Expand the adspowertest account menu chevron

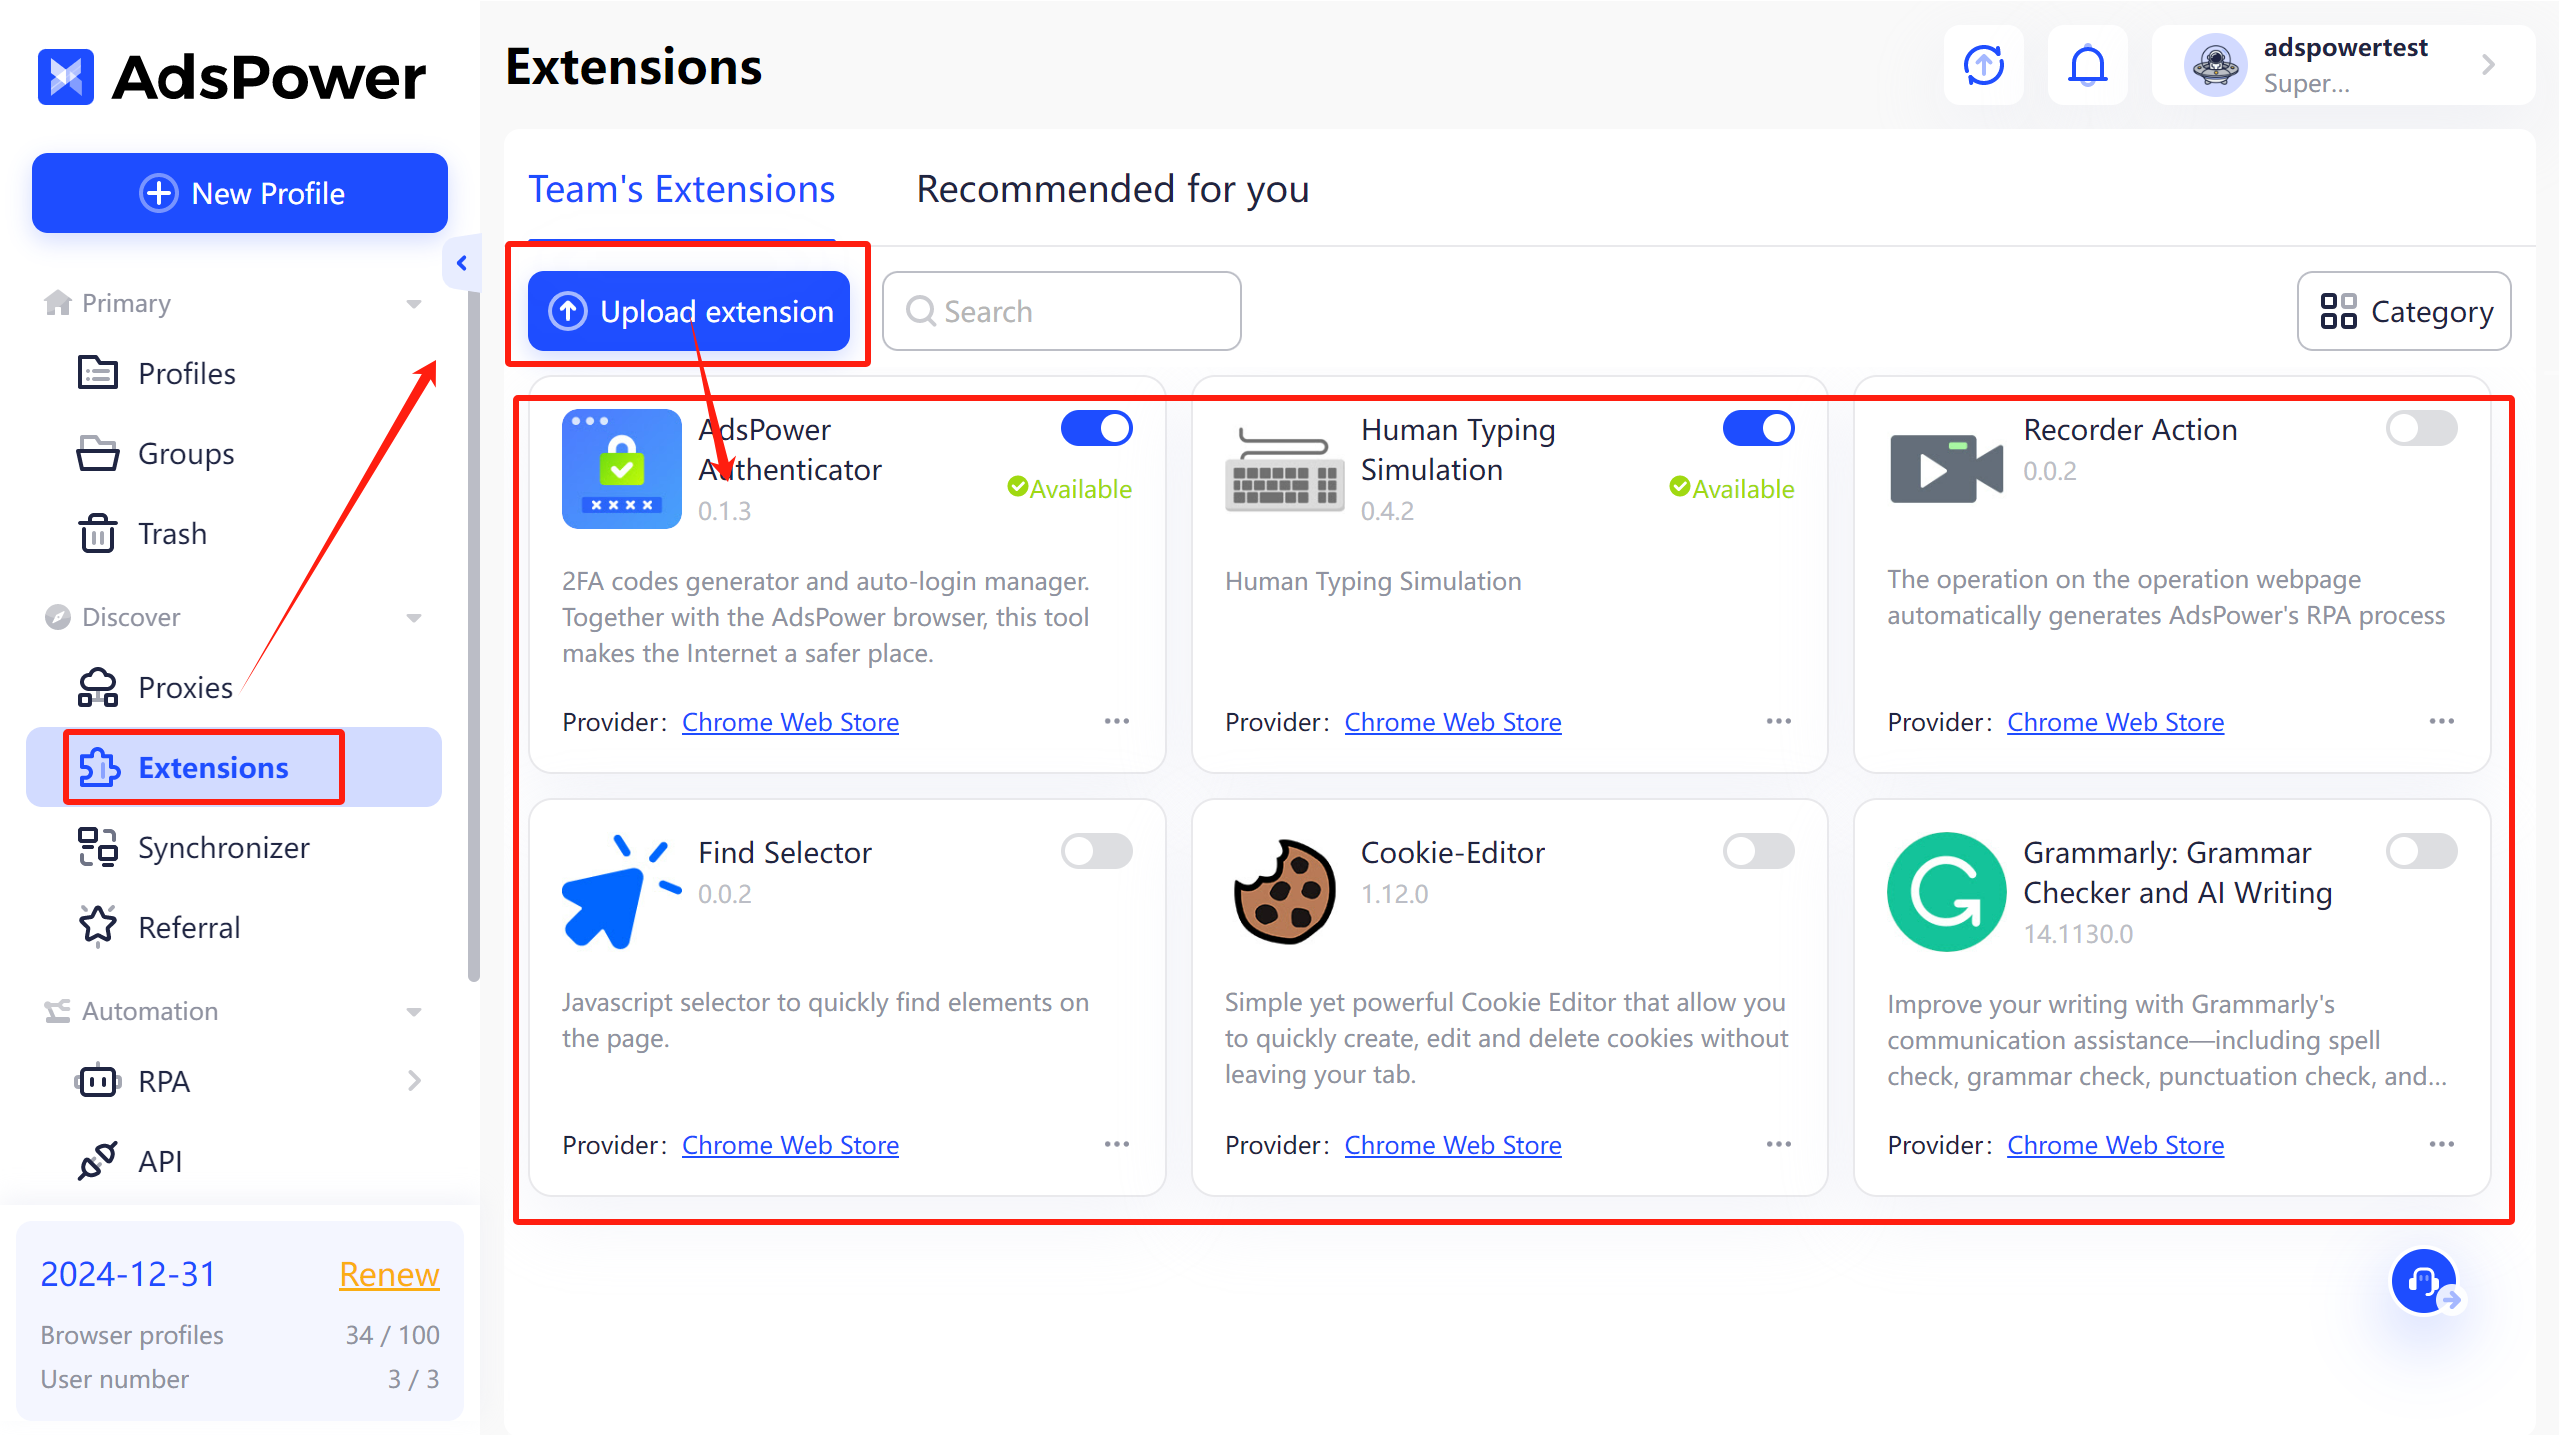tap(2488, 66)
